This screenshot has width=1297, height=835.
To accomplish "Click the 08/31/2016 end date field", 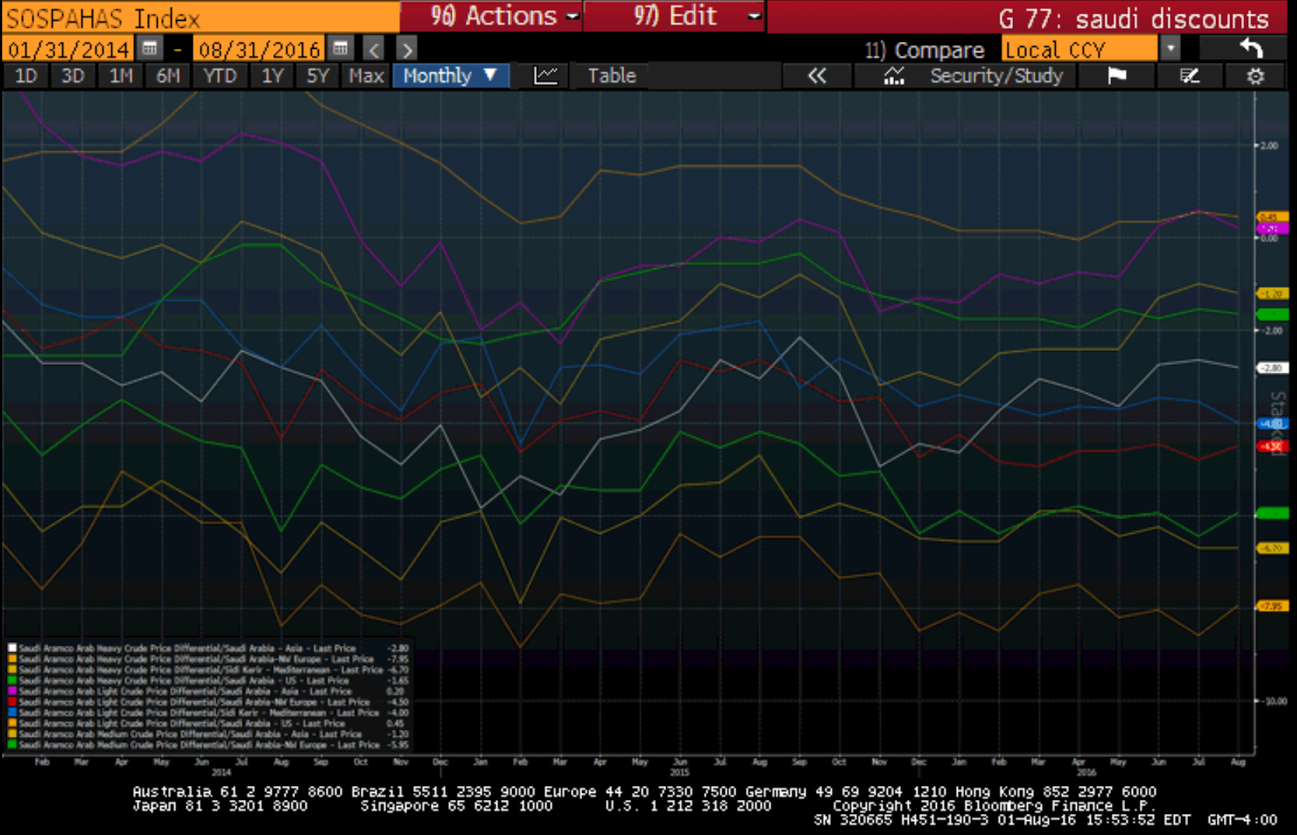I will click(x=260, y=48).
